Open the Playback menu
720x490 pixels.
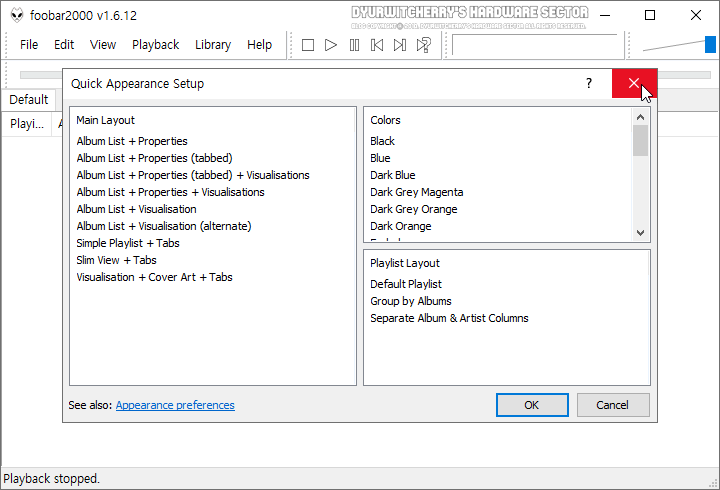pyautogui.click(x=156, y=45)
